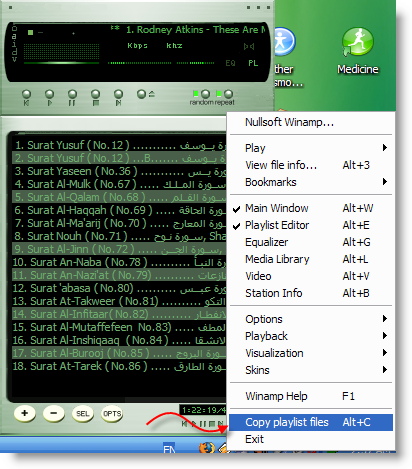Expand the Playback submenu
This screenshot has width=412, height=469.
[311, 336]
